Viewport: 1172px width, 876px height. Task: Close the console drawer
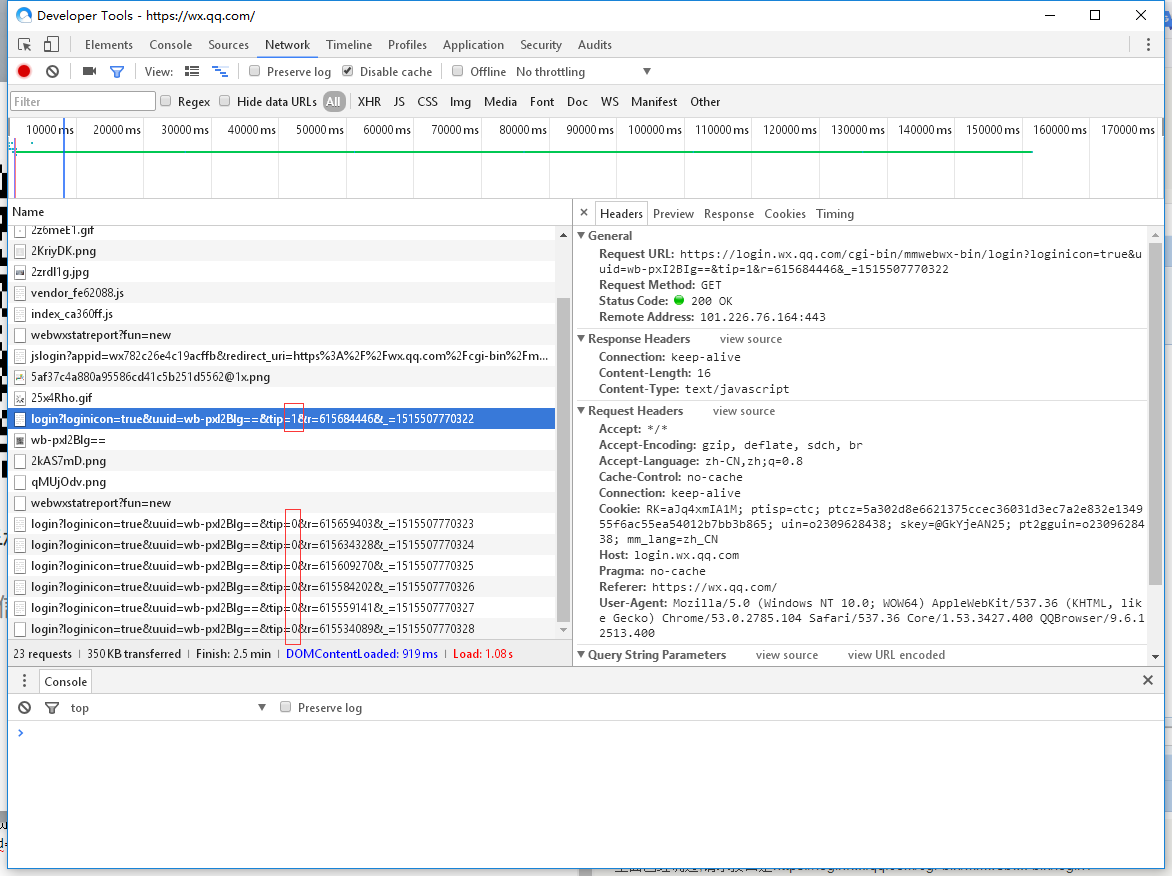[1148, 680]
